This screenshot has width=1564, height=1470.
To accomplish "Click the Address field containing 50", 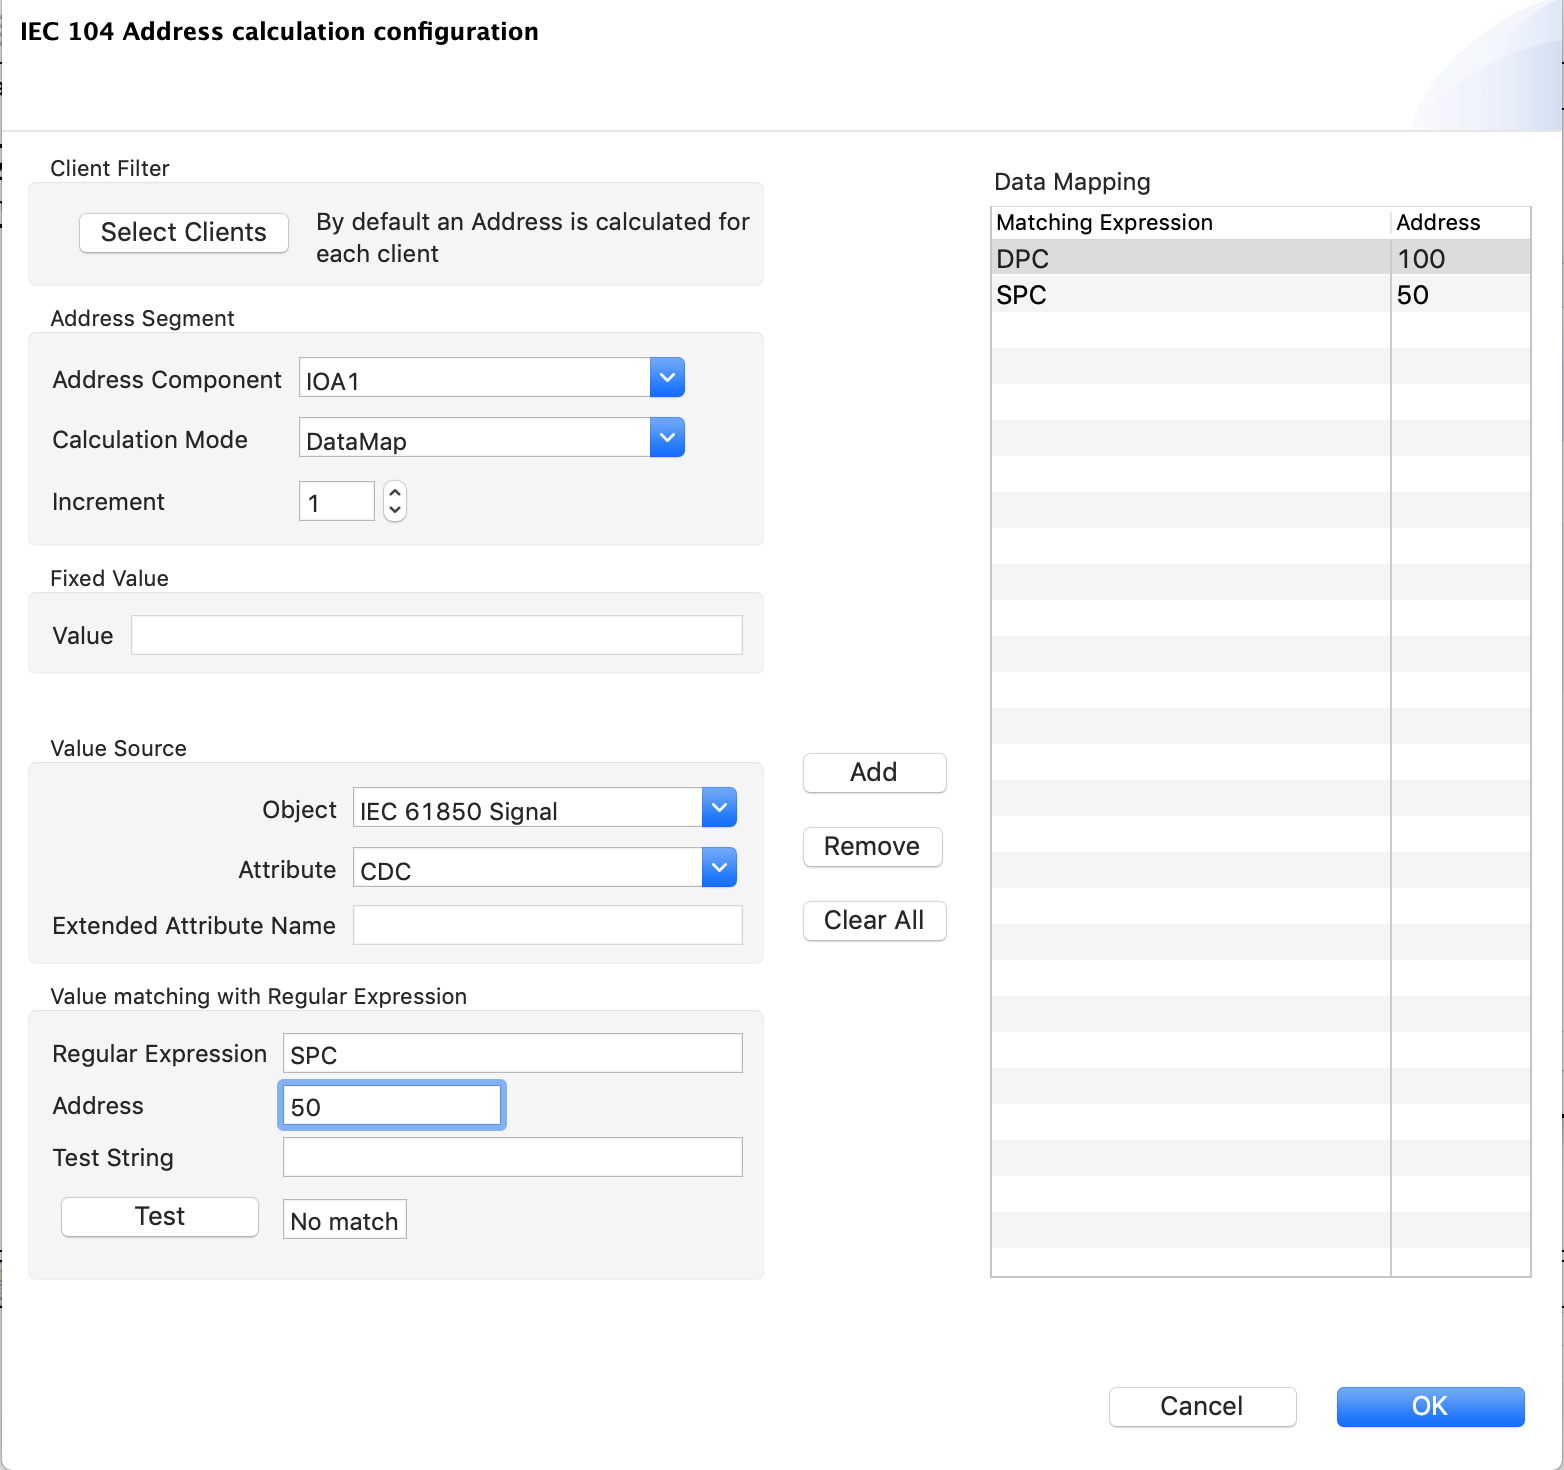I will 391,1106.
